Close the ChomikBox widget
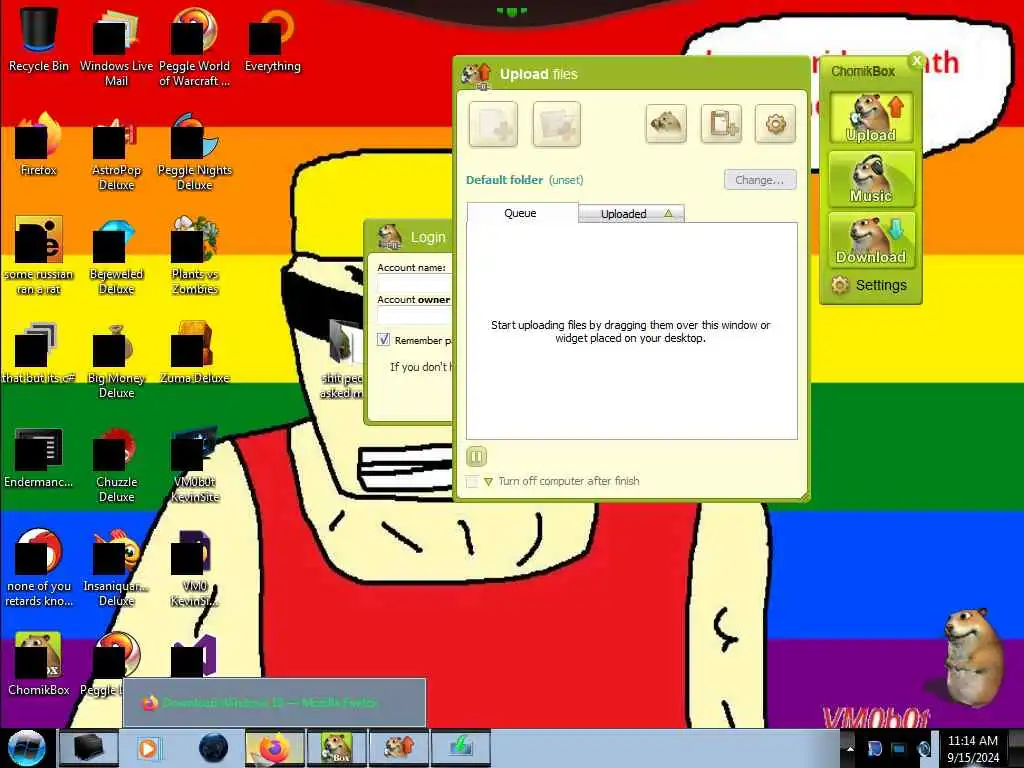Viewport: 1024px width, 768px height. click(x=916, y=61)
